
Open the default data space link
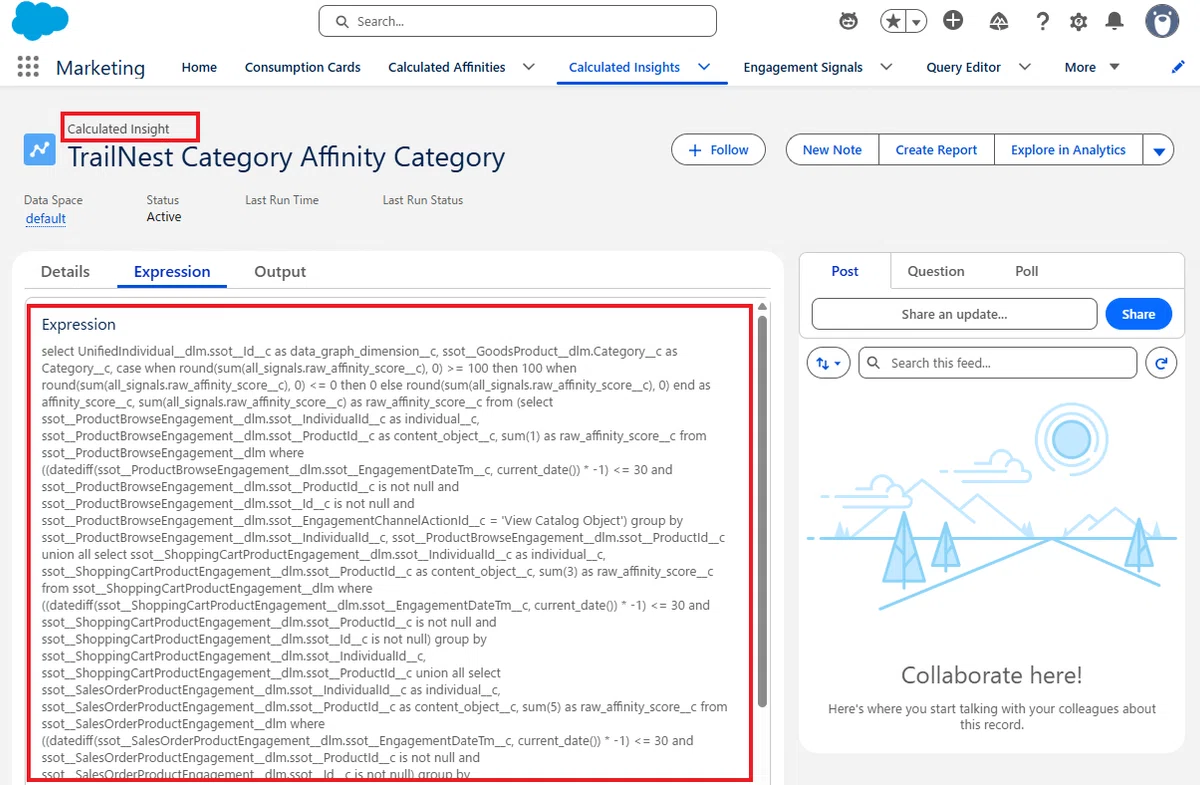[x=46, y=219]
